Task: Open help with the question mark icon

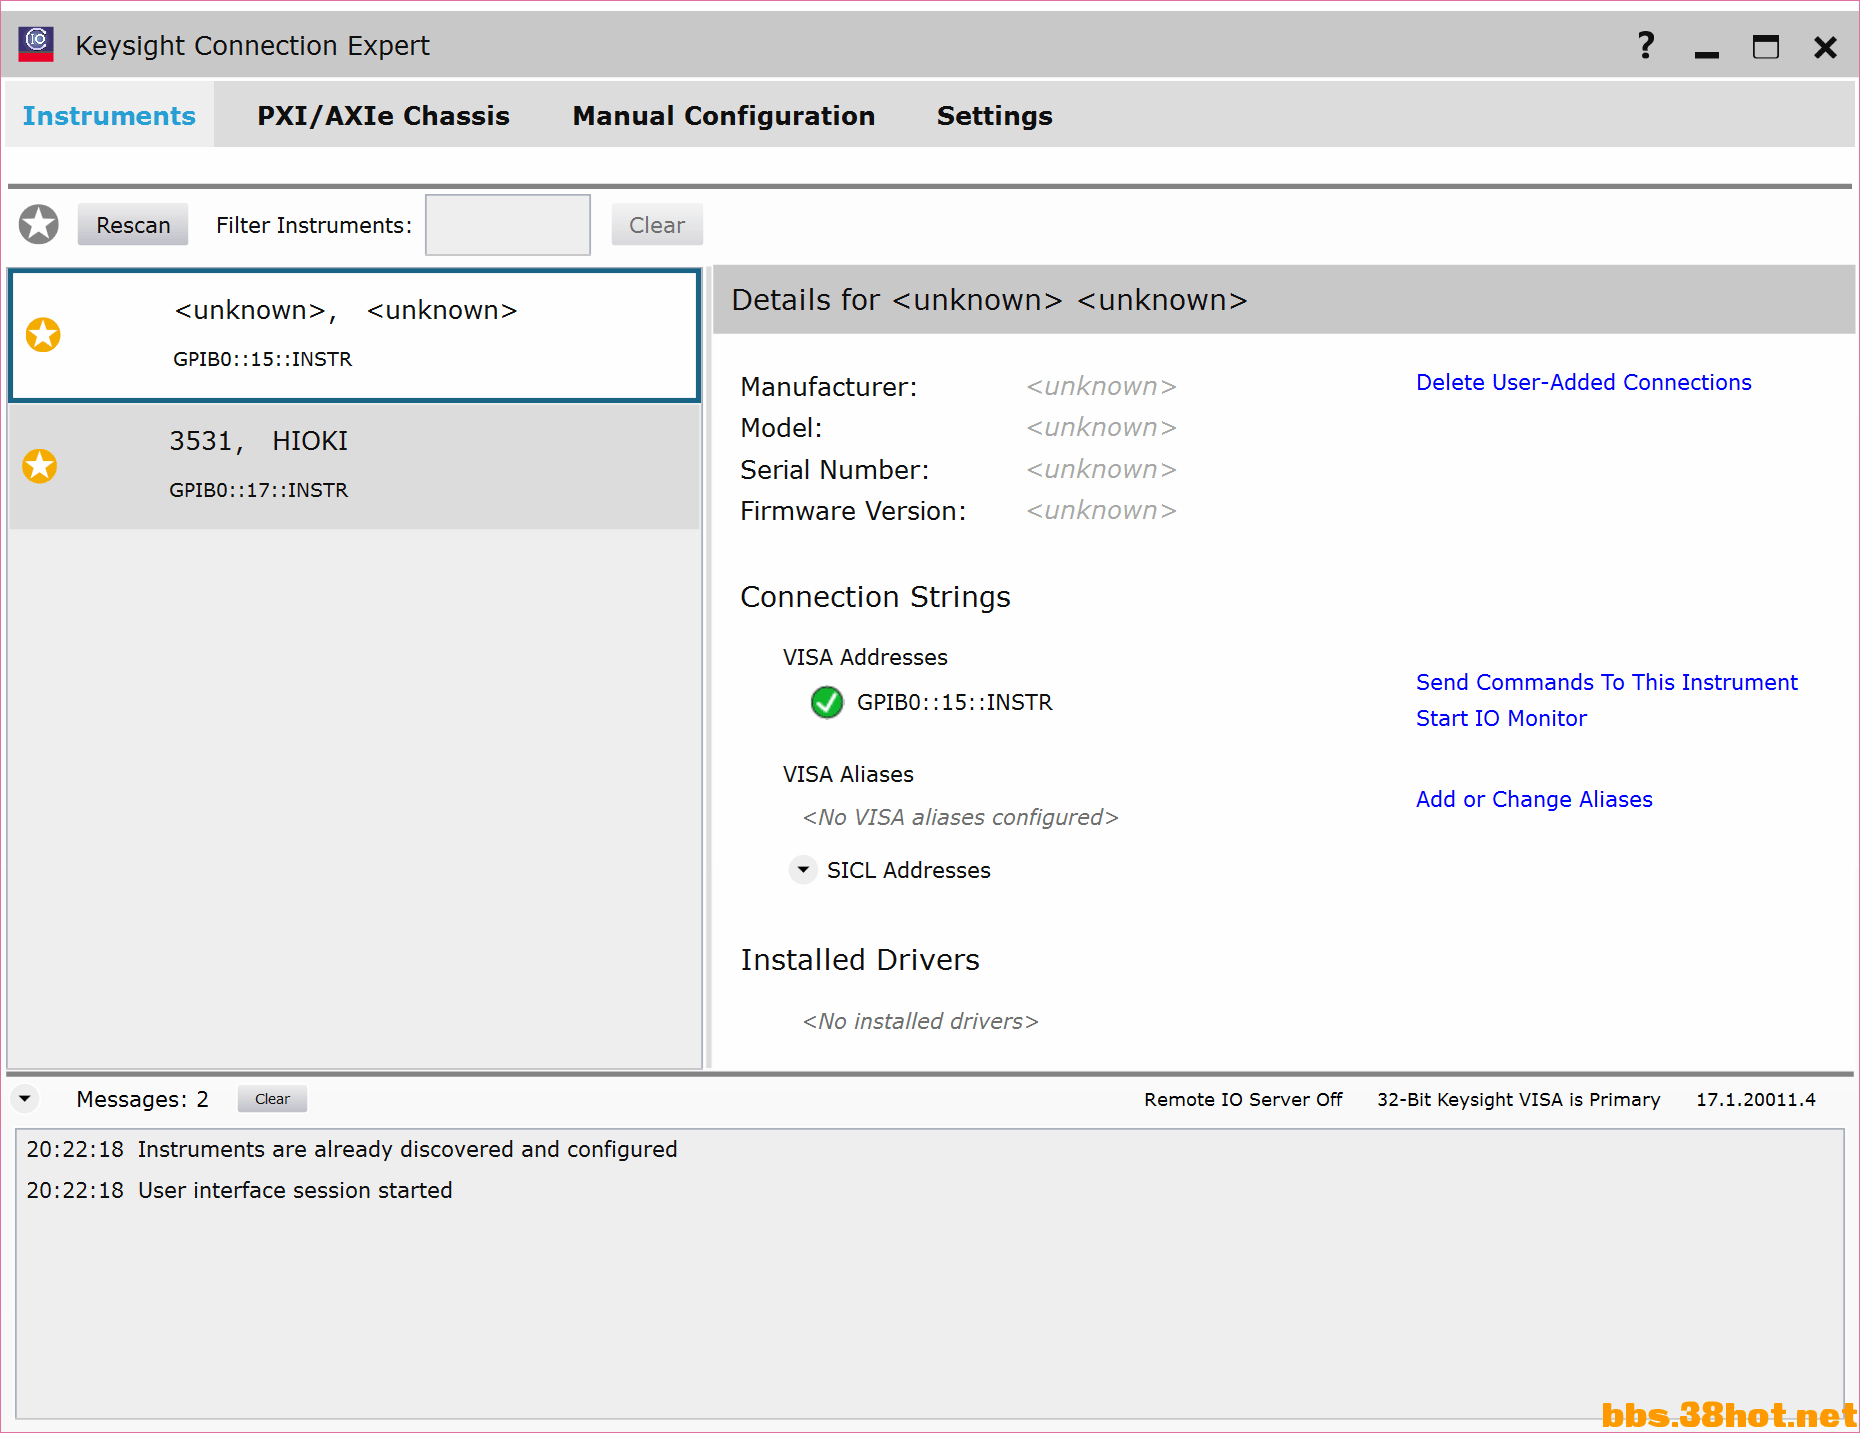Action: tap(1646, 45)
